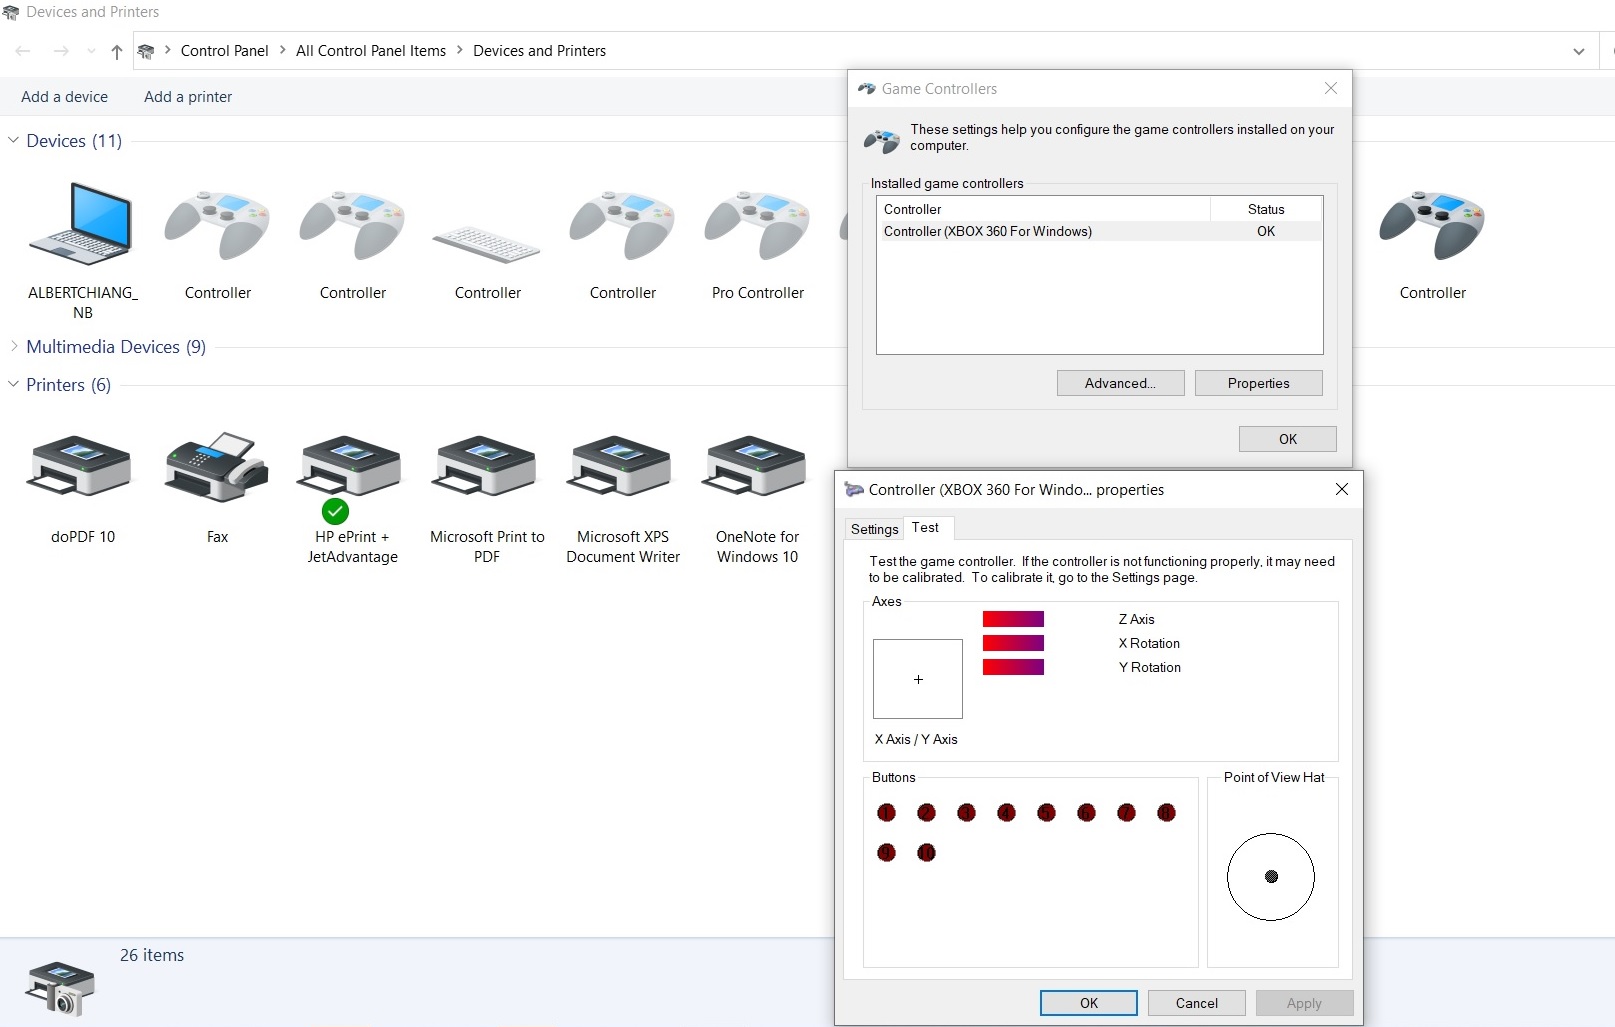Select the ALBERTCHIANG_NB laptop device icon

pyautogui.click(x=82, y=224)
